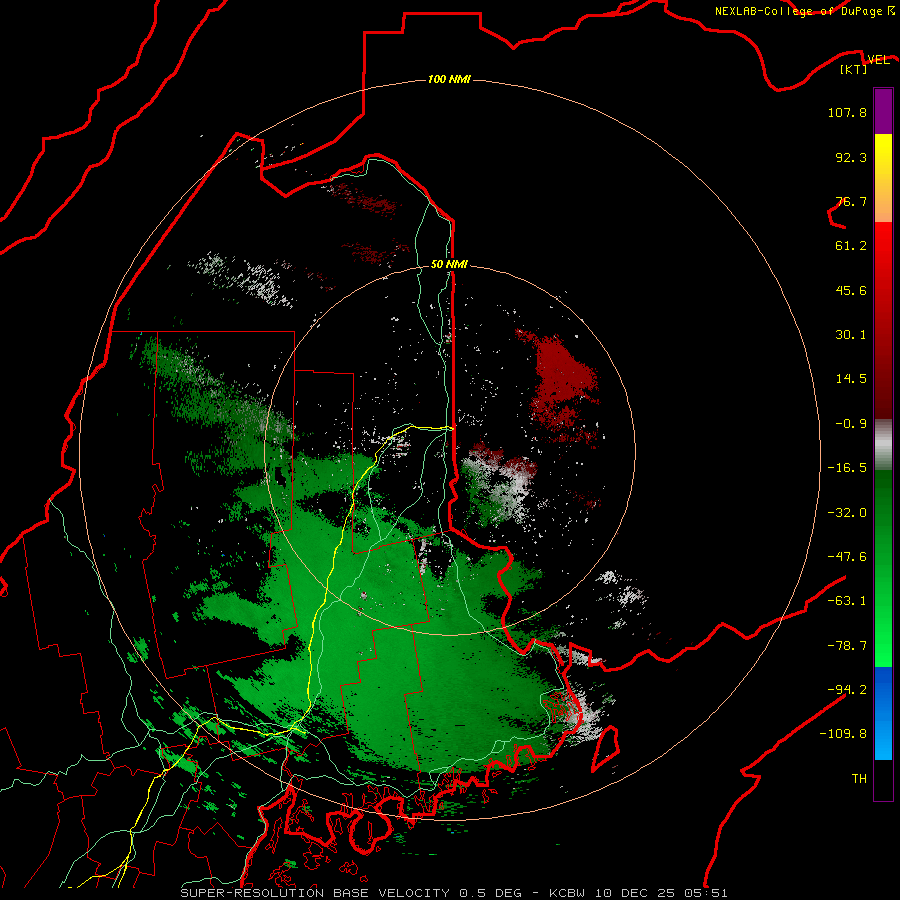Click the purple segment of velocity color bar
This screenshot has width=900, height=900.
[x=883, y=111]
